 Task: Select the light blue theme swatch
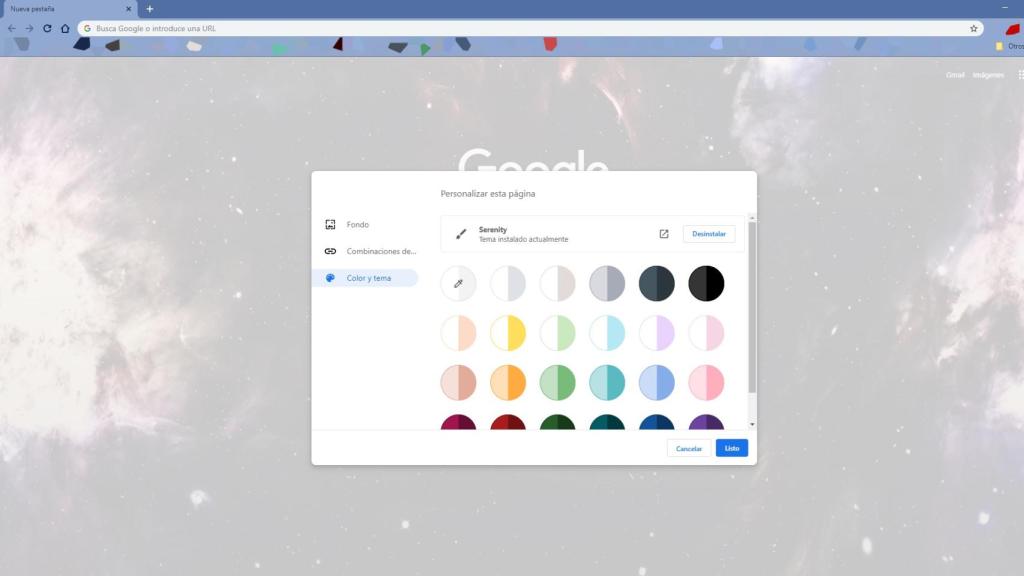[x=607, y=333]
